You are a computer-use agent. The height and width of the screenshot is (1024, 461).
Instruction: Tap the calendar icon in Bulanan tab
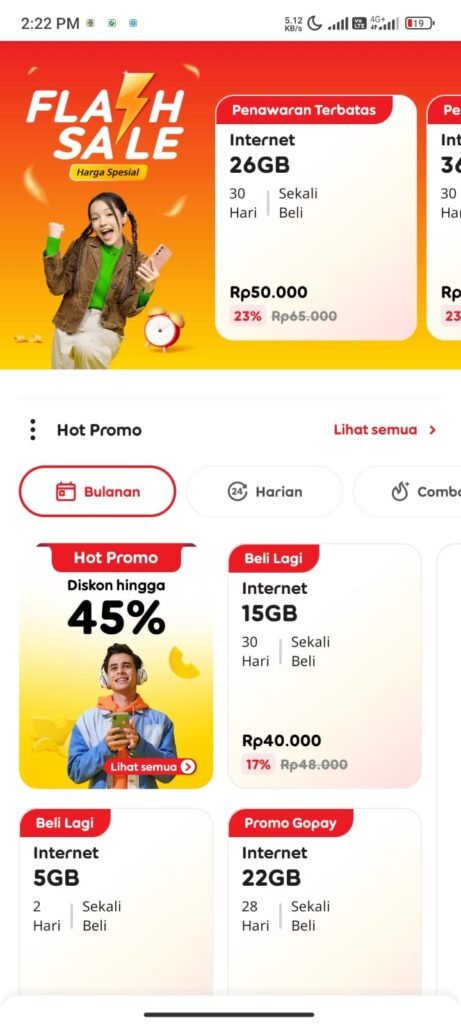[66, 492]
